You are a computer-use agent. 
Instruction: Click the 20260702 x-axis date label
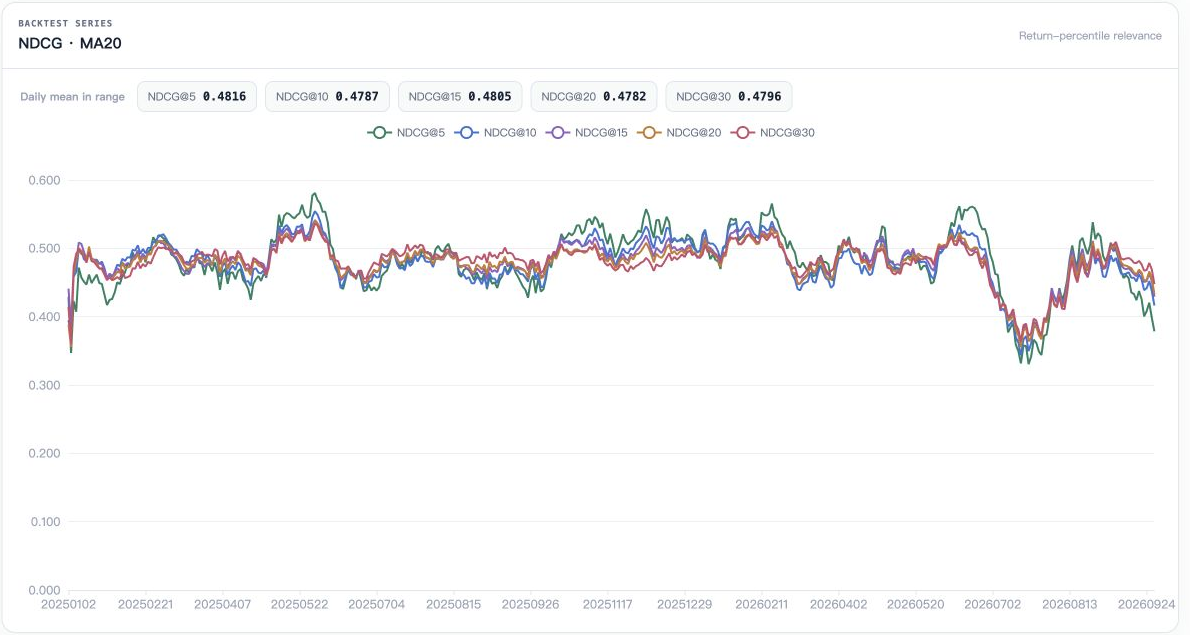click(993, 605)
